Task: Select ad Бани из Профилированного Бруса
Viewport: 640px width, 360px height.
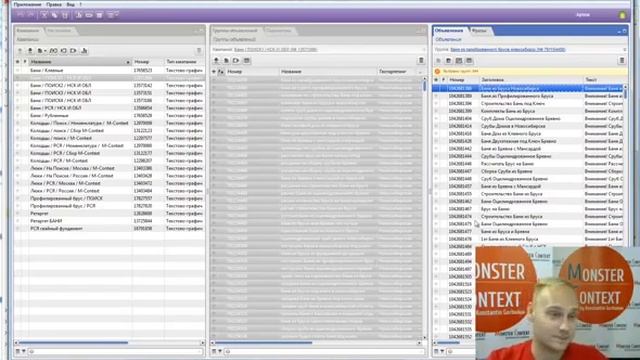Action: click(529, 96)
